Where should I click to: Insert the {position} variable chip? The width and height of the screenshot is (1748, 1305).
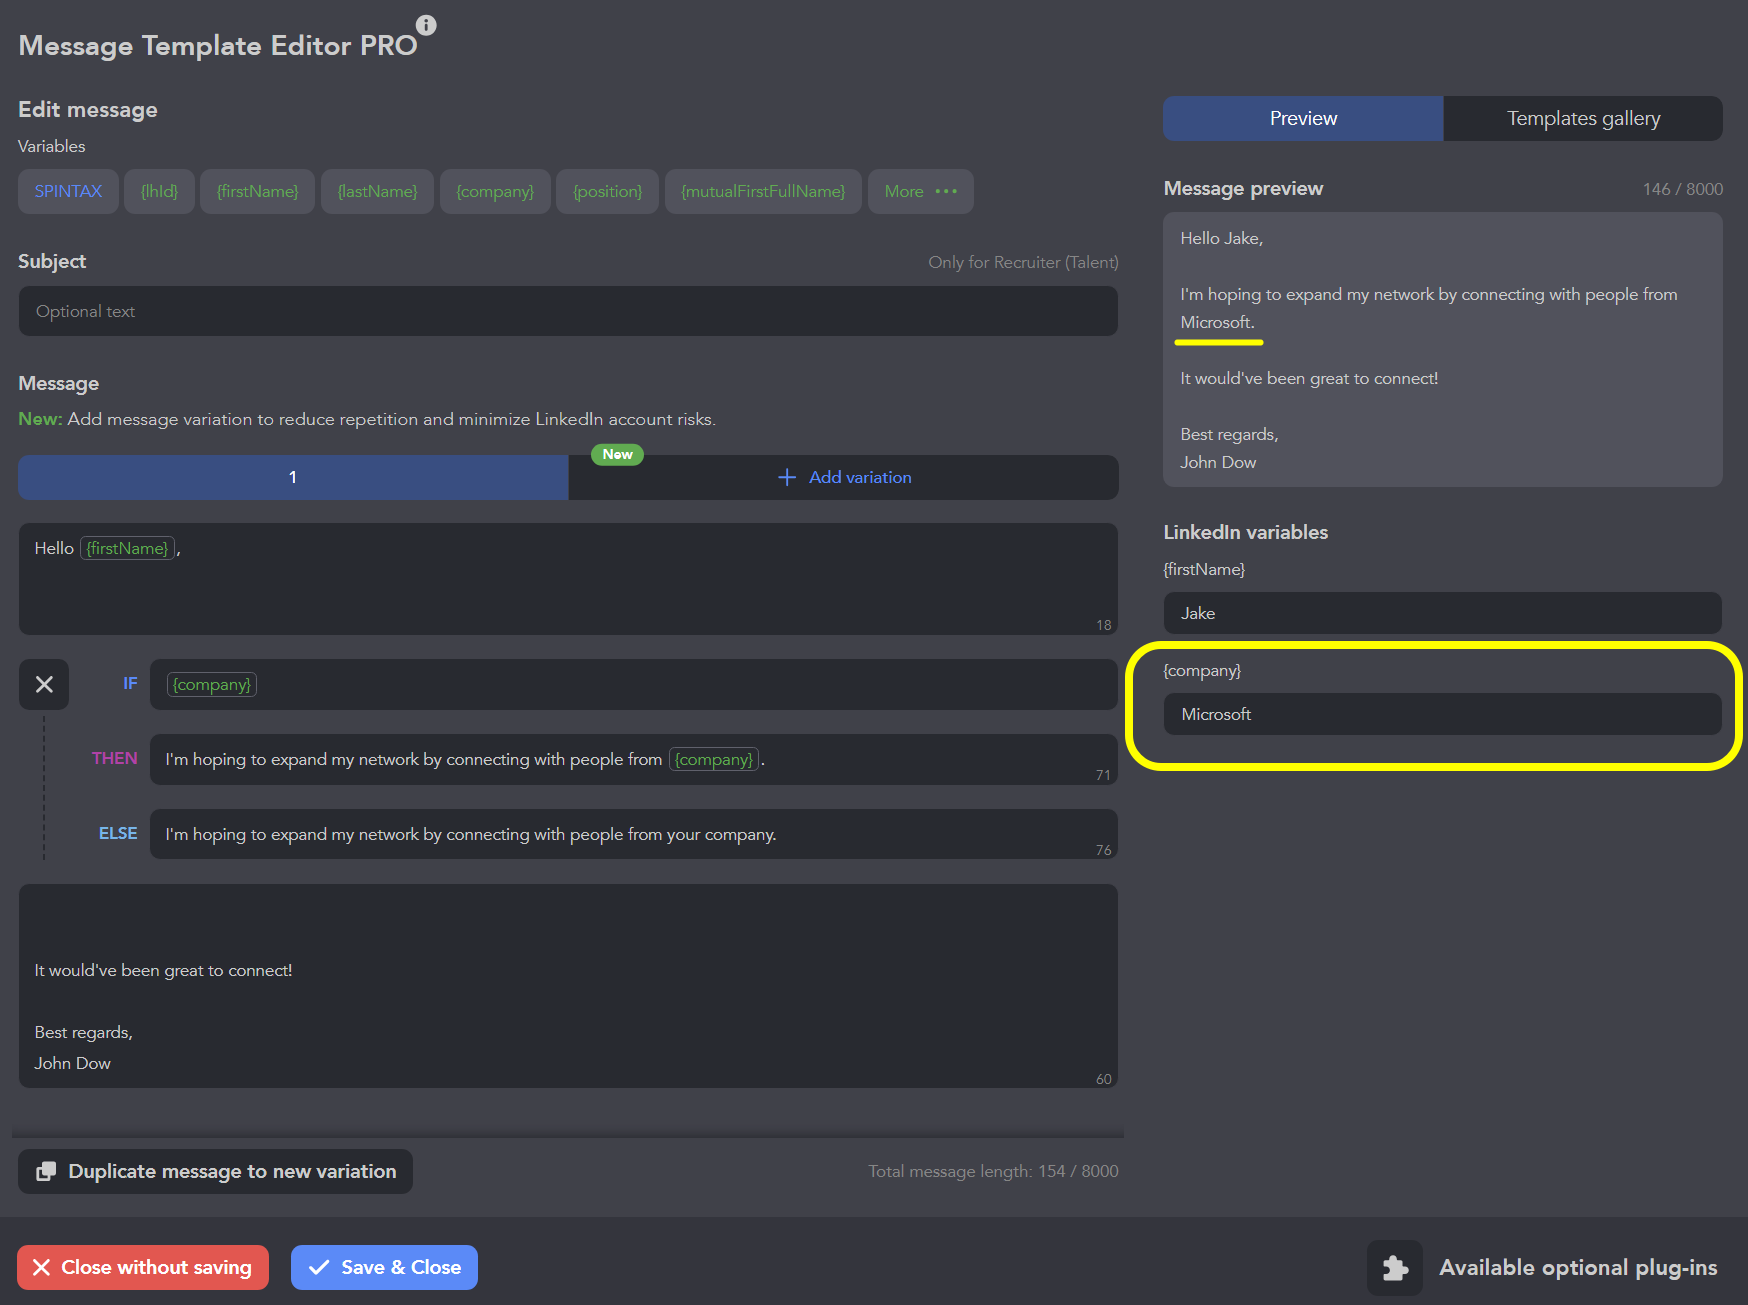[607, 191]
